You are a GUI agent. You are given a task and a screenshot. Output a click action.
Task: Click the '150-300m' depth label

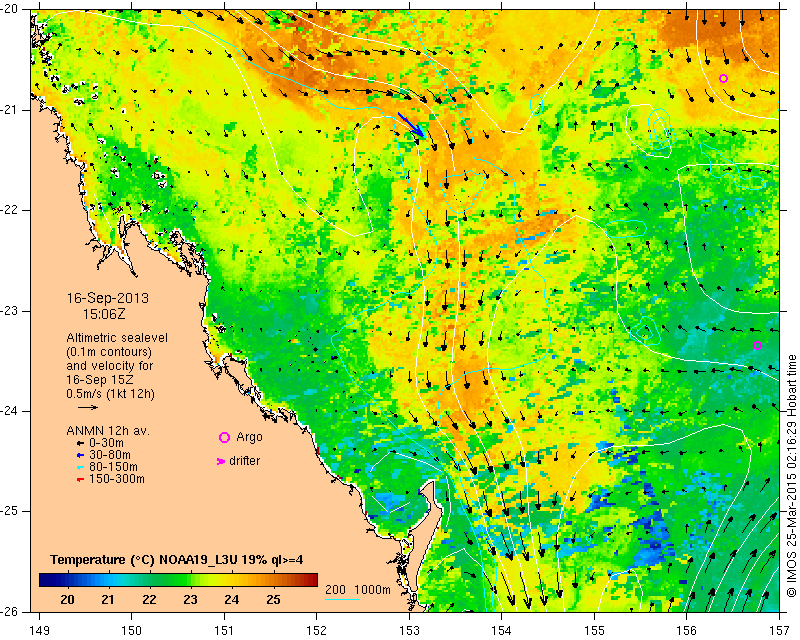(117, 479)
